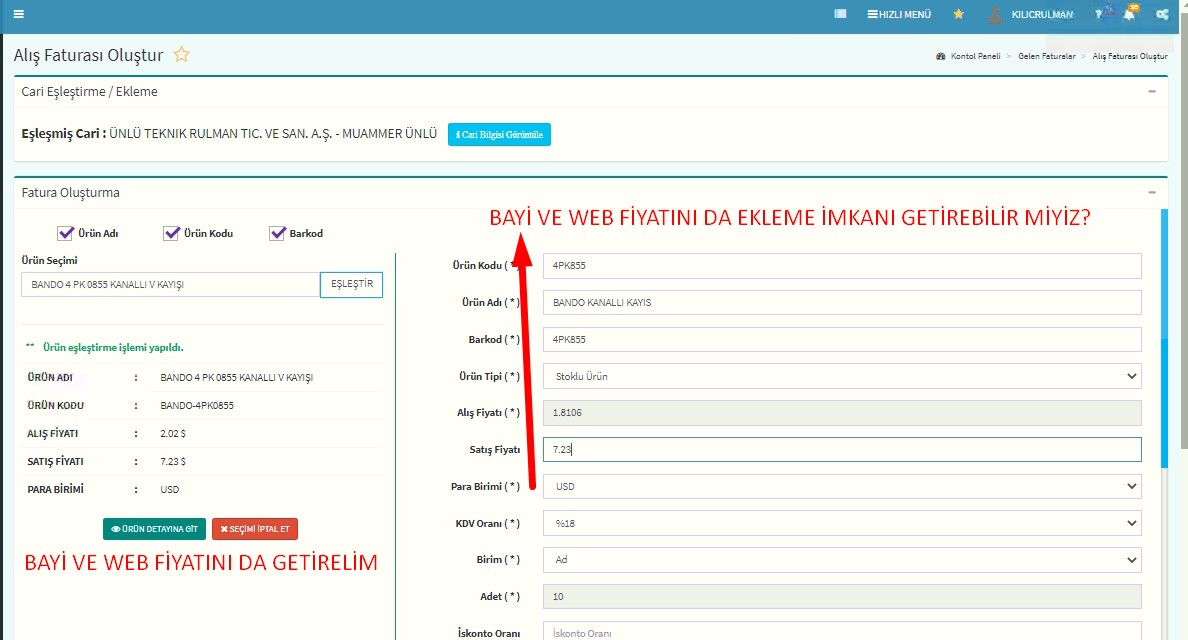Image resolution: width=1188 pixels, height=640 pixels.
Task: Collapse the Cari Eşleştirme / Ekleme panel
Action: [1152, 91]
